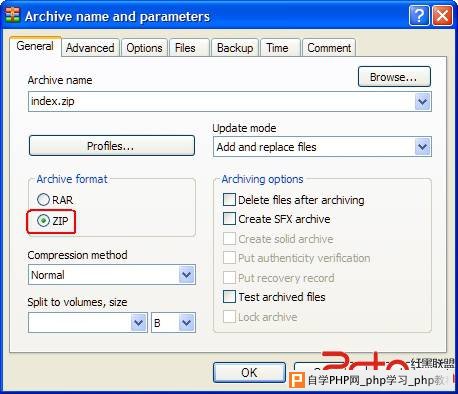The width and height of the screenshot is (458, 394).
Task: Click the WinRAR icon in the title bar
Action: 12,15
